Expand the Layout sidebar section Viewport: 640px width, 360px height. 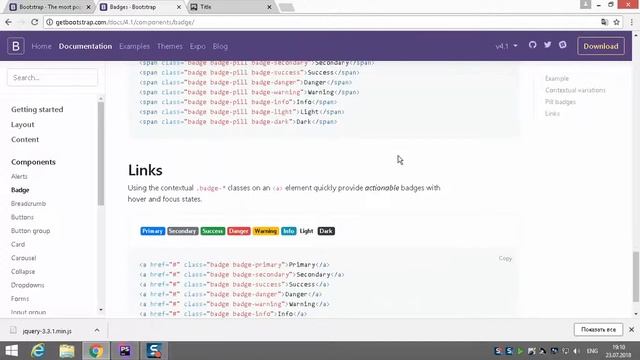pyautogui.click(x=22, y=124)
